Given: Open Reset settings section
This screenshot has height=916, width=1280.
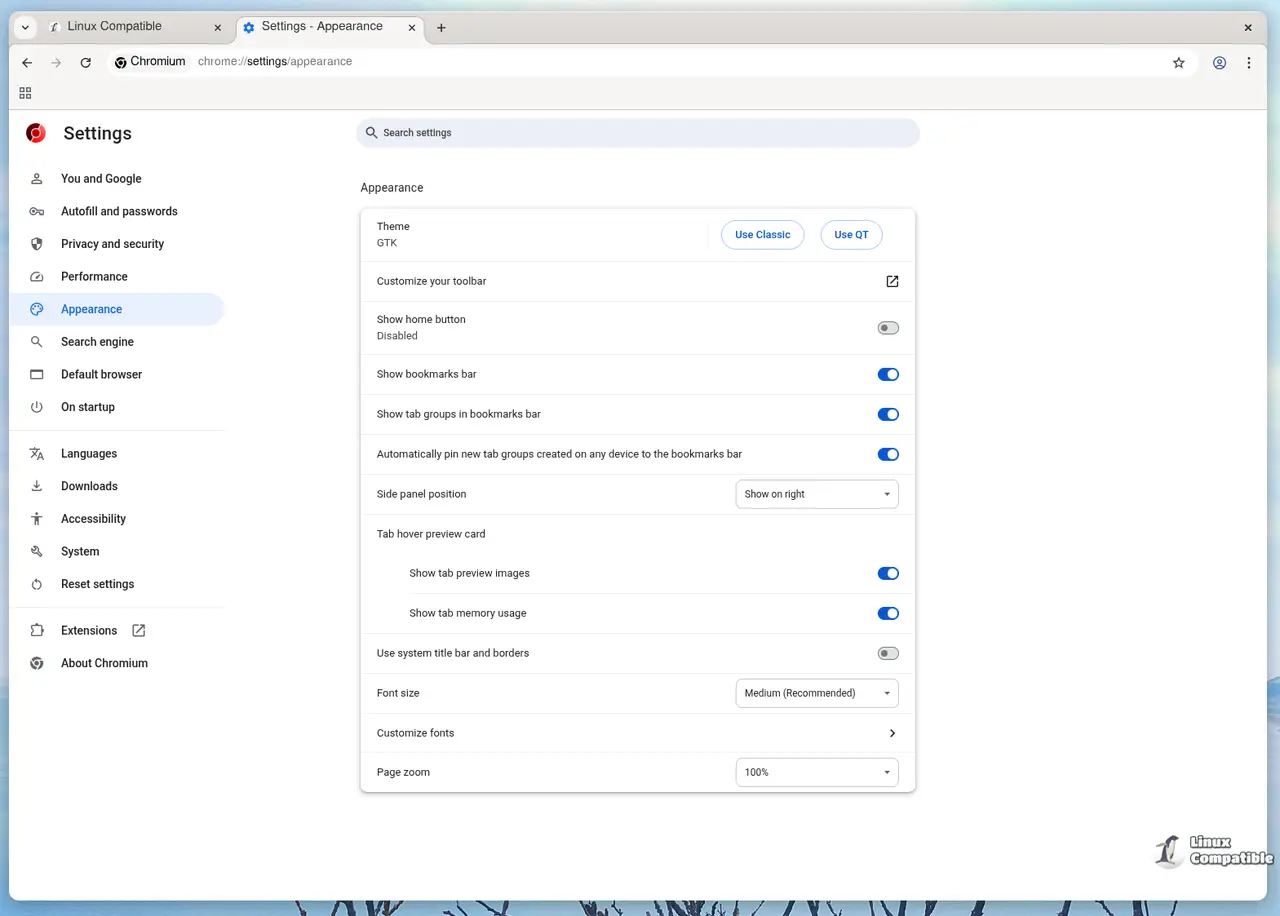Looking at the screenshot, I should pyautogui.click(x=97, y=584).
